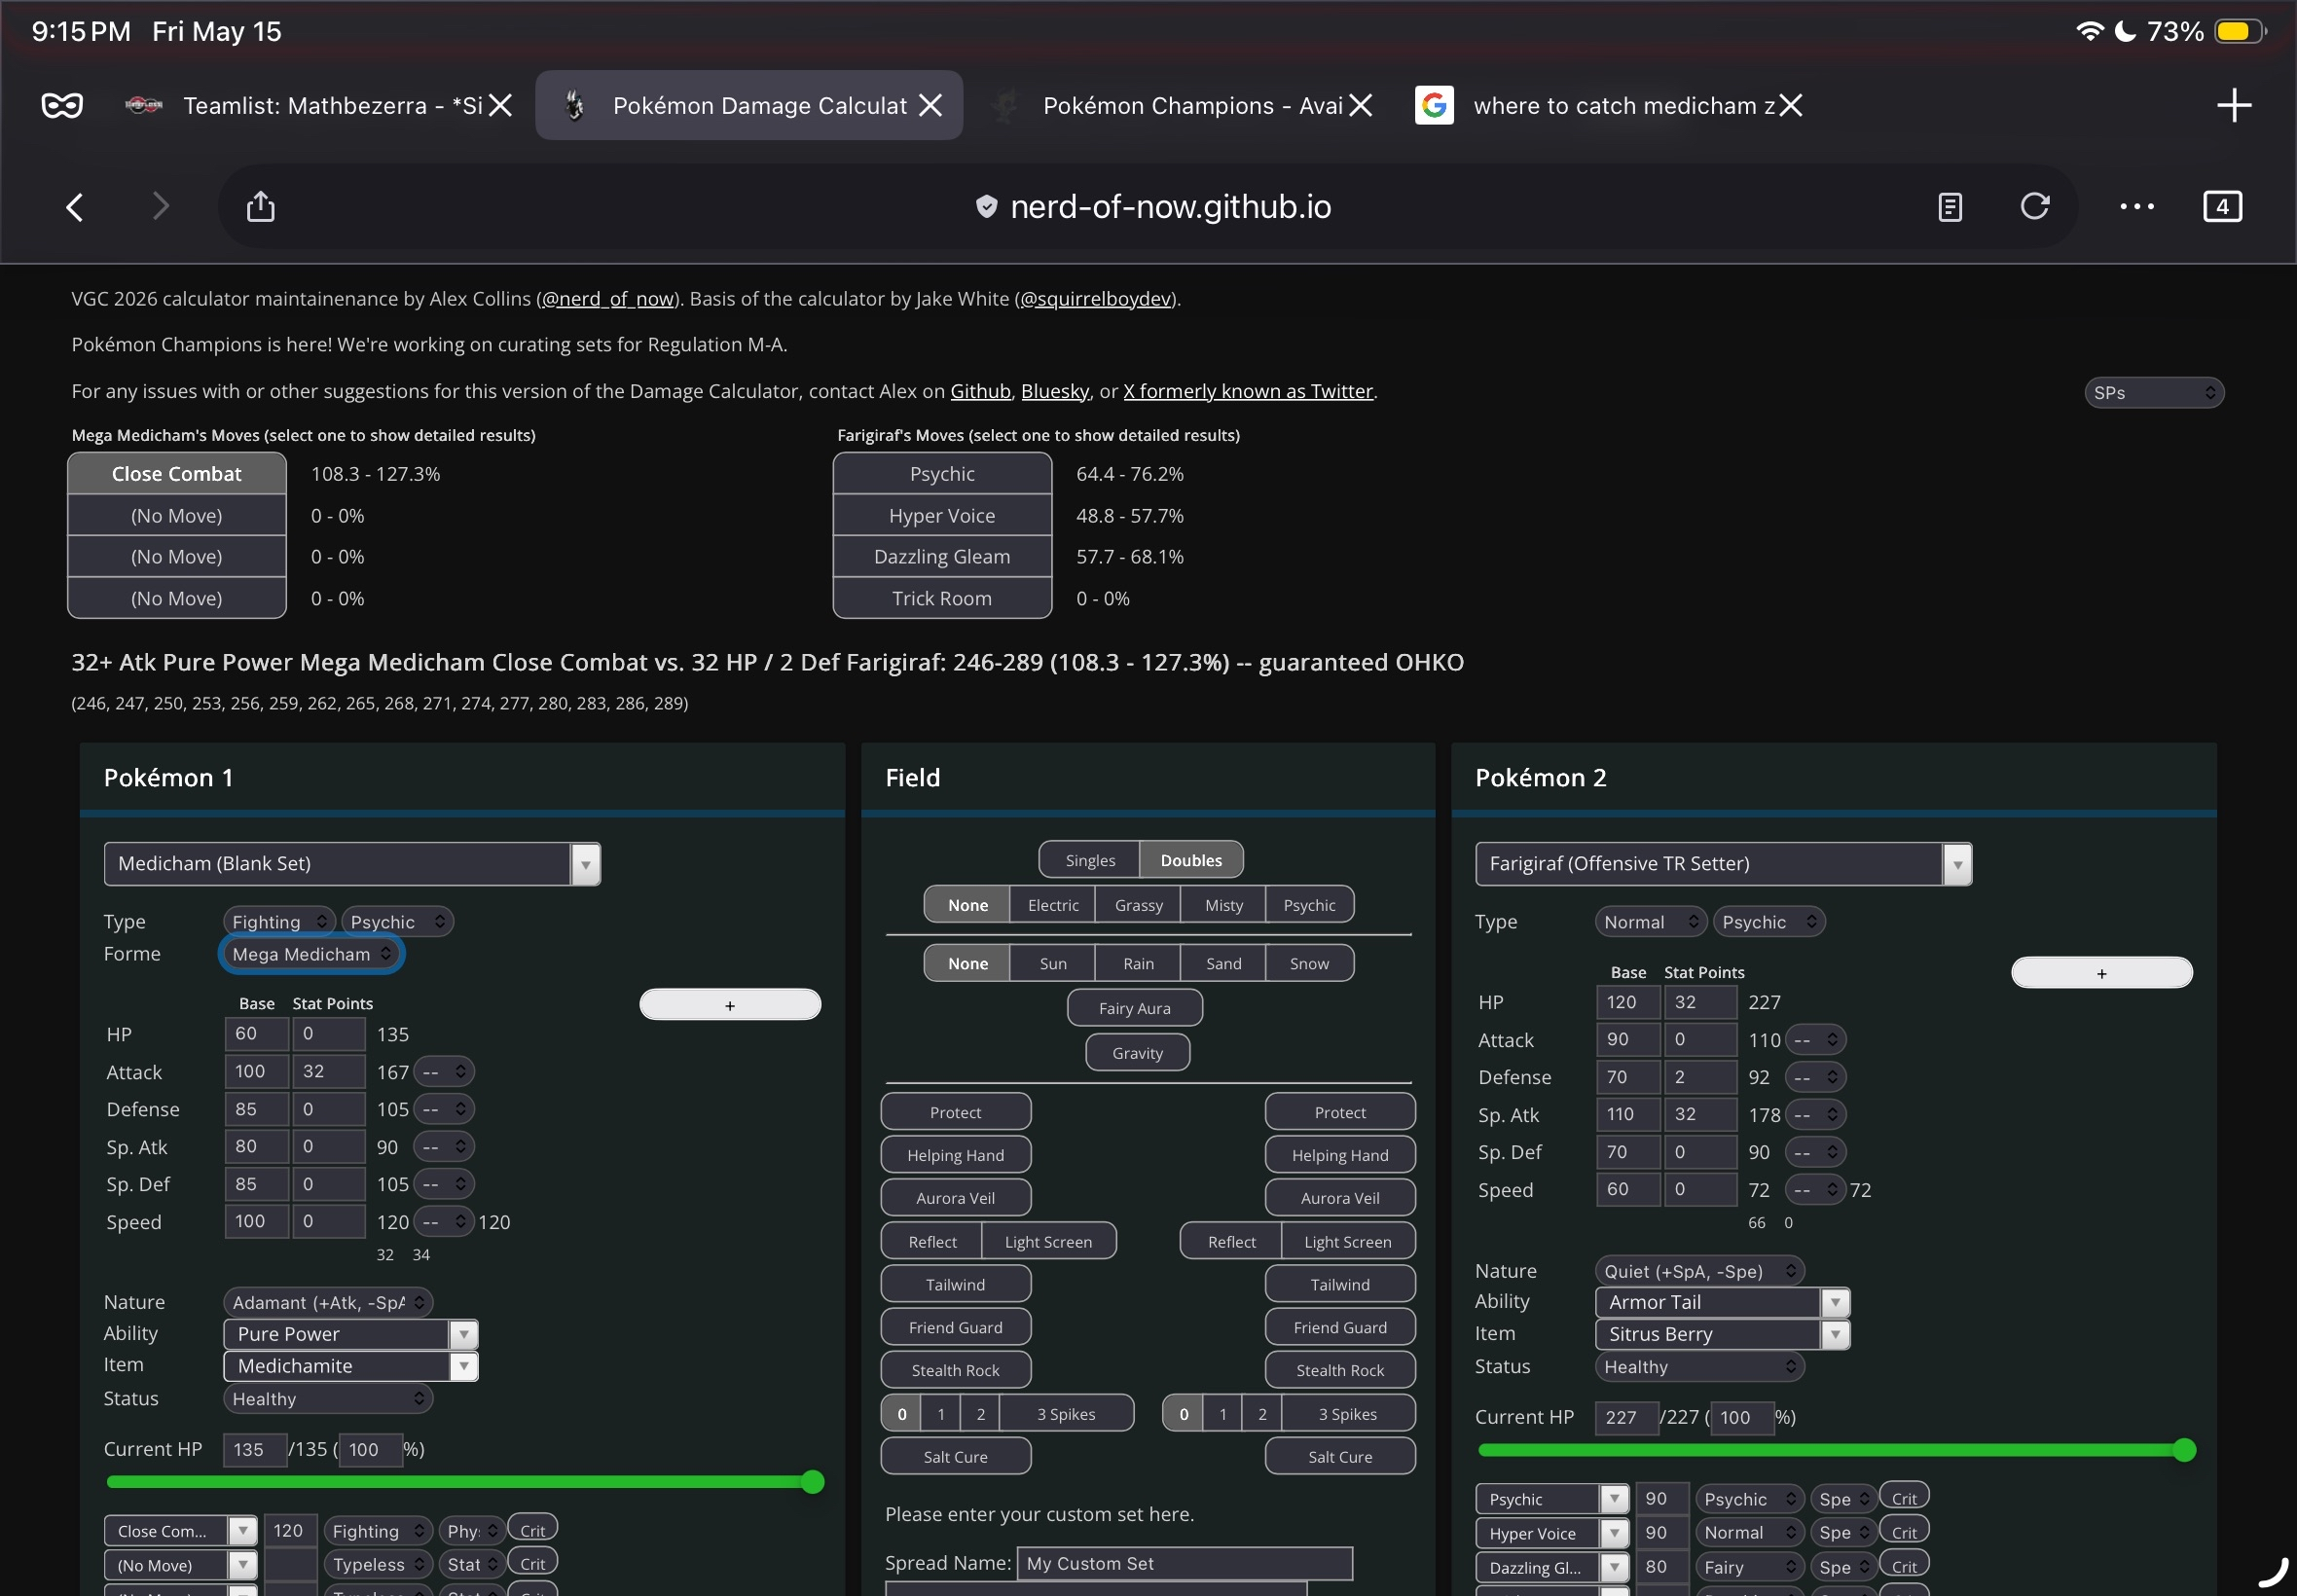
Task: Tap the battery indicator in status bar
Action: pyautogui.click(x=2240, y=31)
